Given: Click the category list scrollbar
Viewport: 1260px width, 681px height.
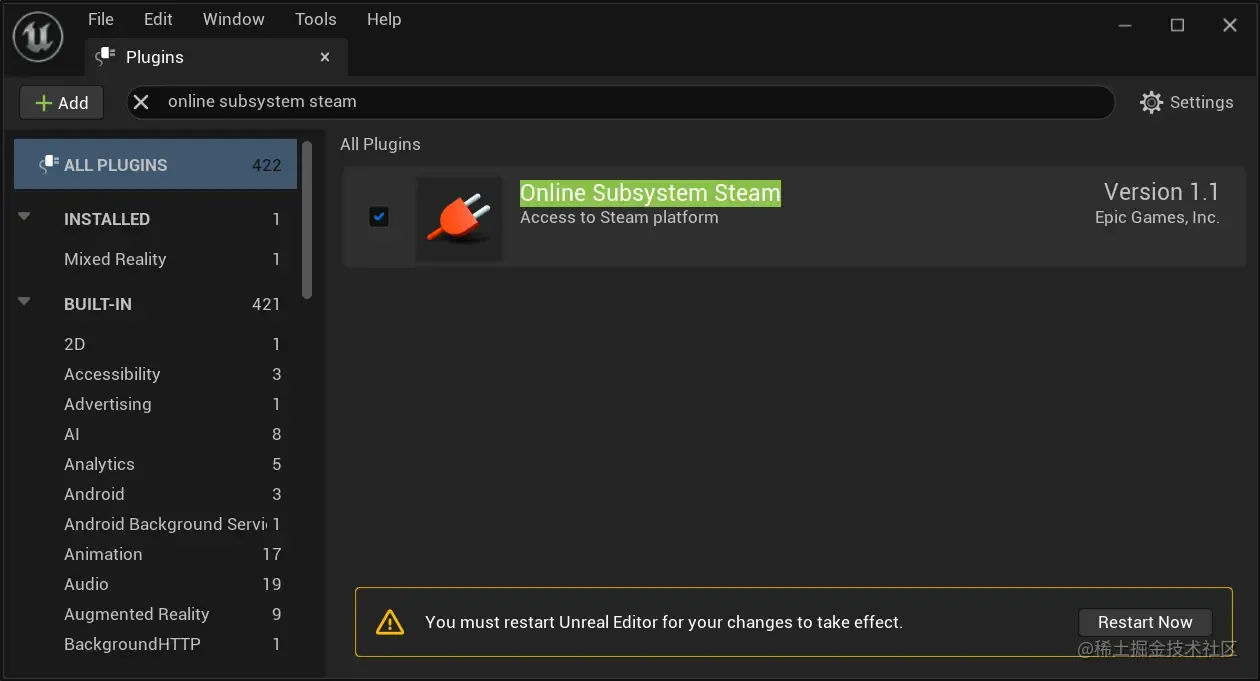Looking at the screenshot, I should 307,220.
